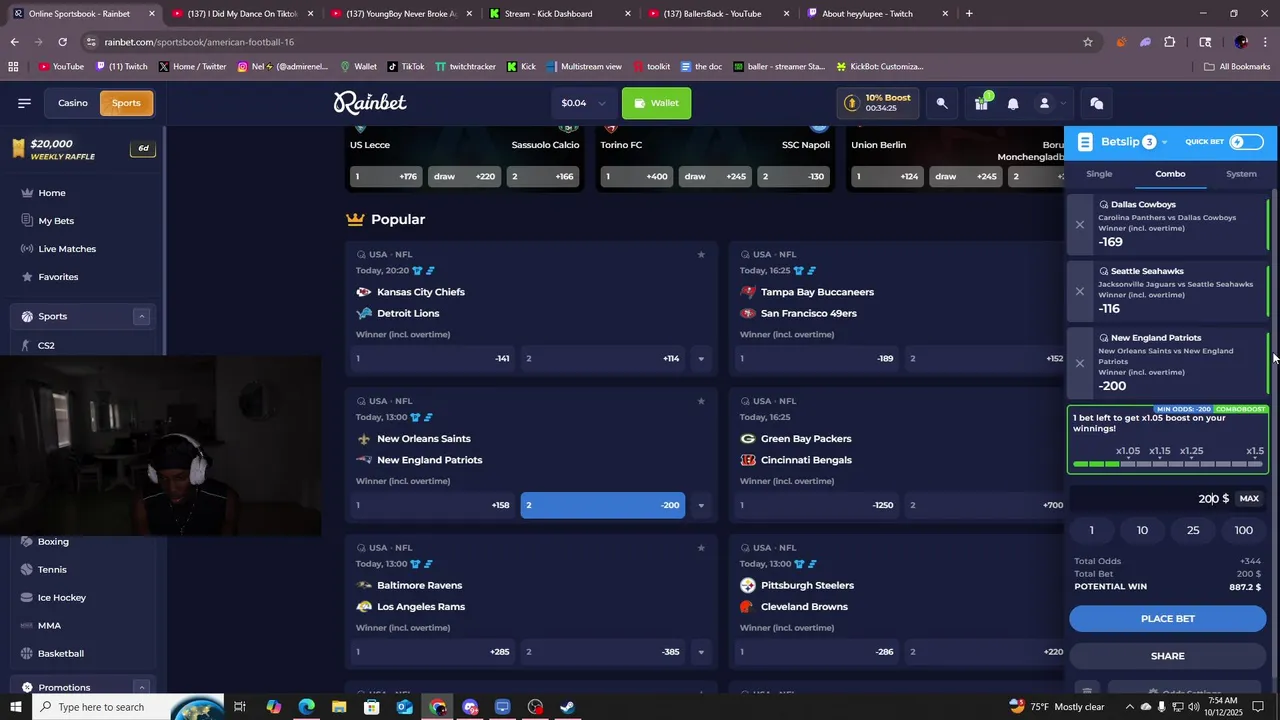Open the balance currency dropdown

[x=602, y=103]
